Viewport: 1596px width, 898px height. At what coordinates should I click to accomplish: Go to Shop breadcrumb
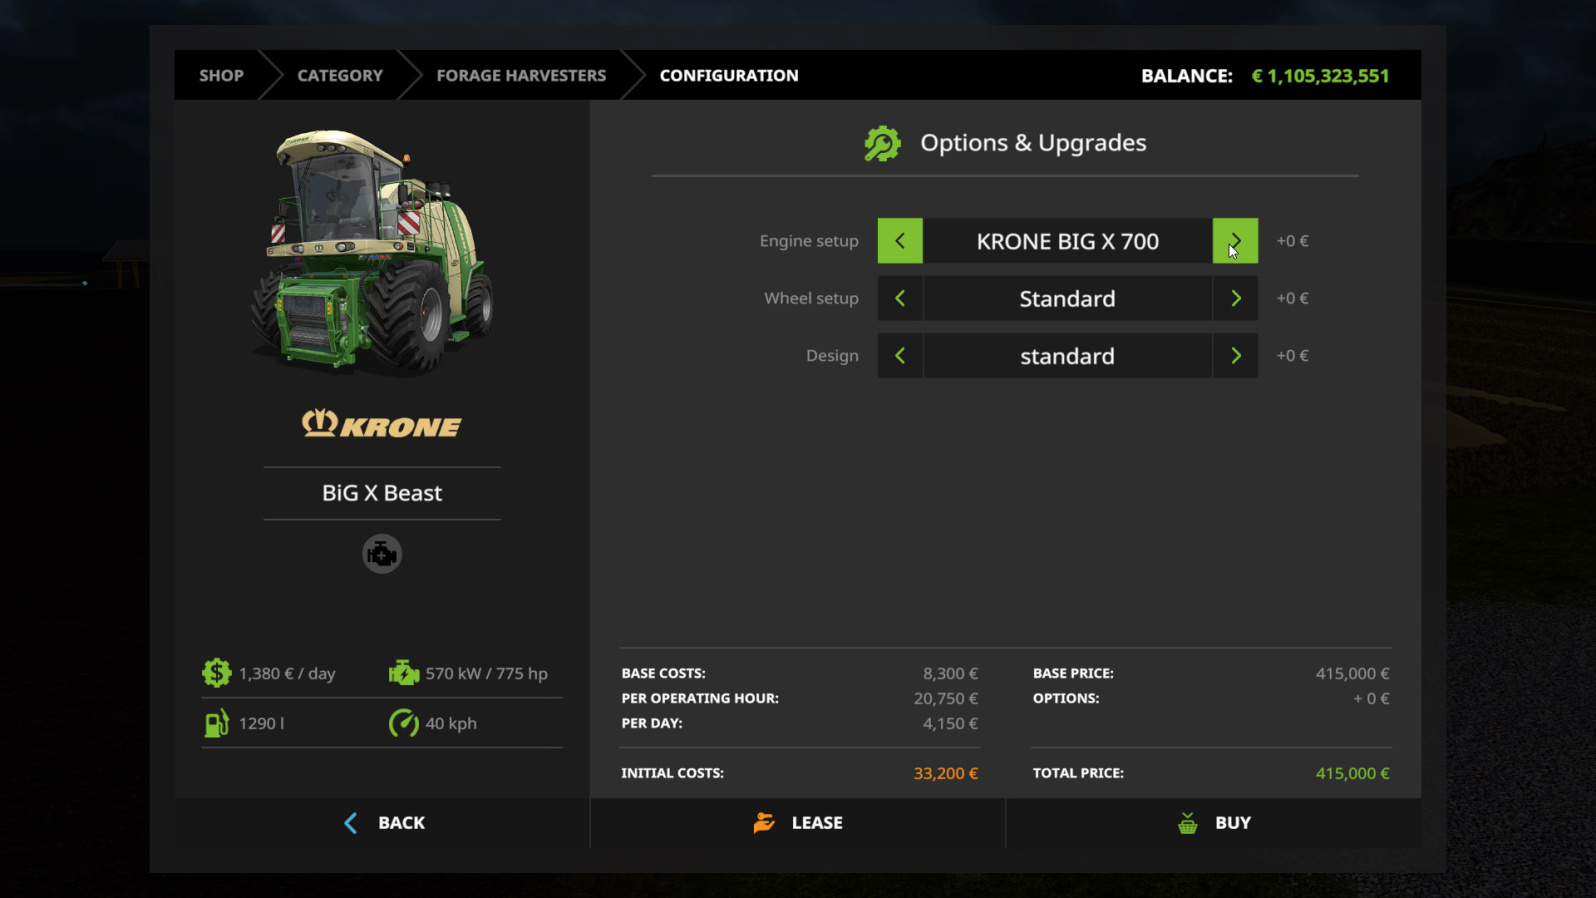tap(221, 76)
